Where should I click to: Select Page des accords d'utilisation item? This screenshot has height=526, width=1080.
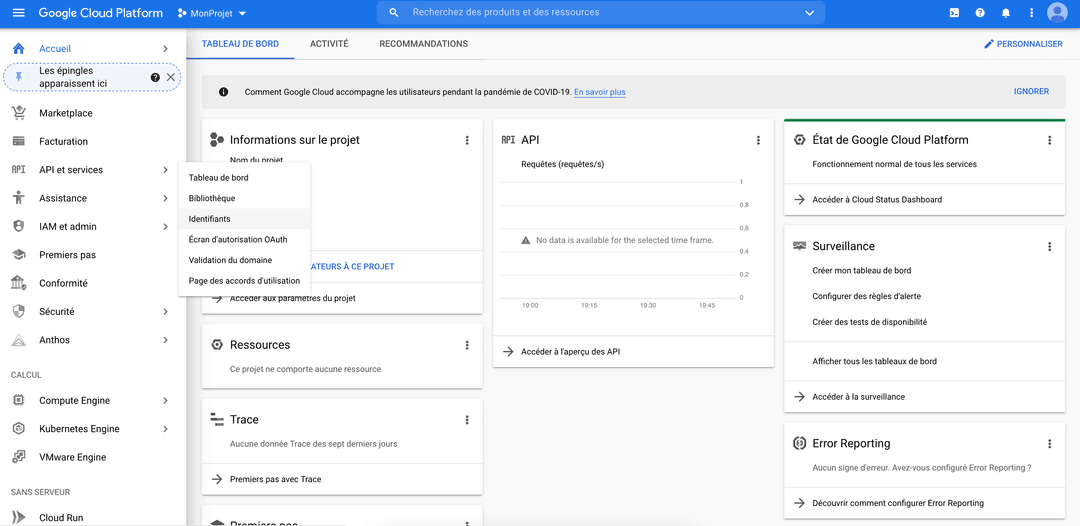click(245, 281)
